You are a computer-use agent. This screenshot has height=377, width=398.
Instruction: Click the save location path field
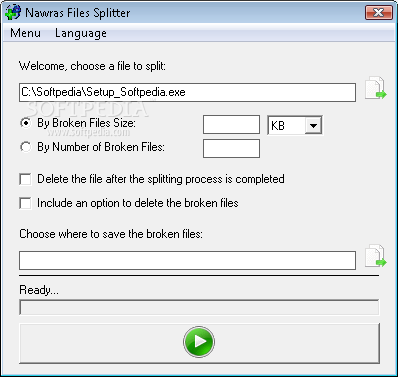point(187,260)
